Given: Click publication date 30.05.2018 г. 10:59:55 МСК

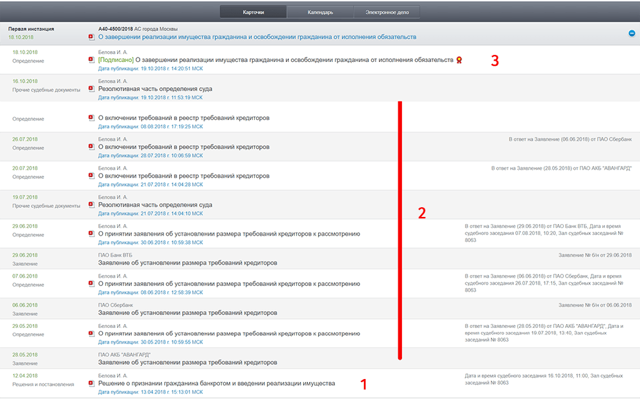Looking at the screenshot, I should coord(150,342).
